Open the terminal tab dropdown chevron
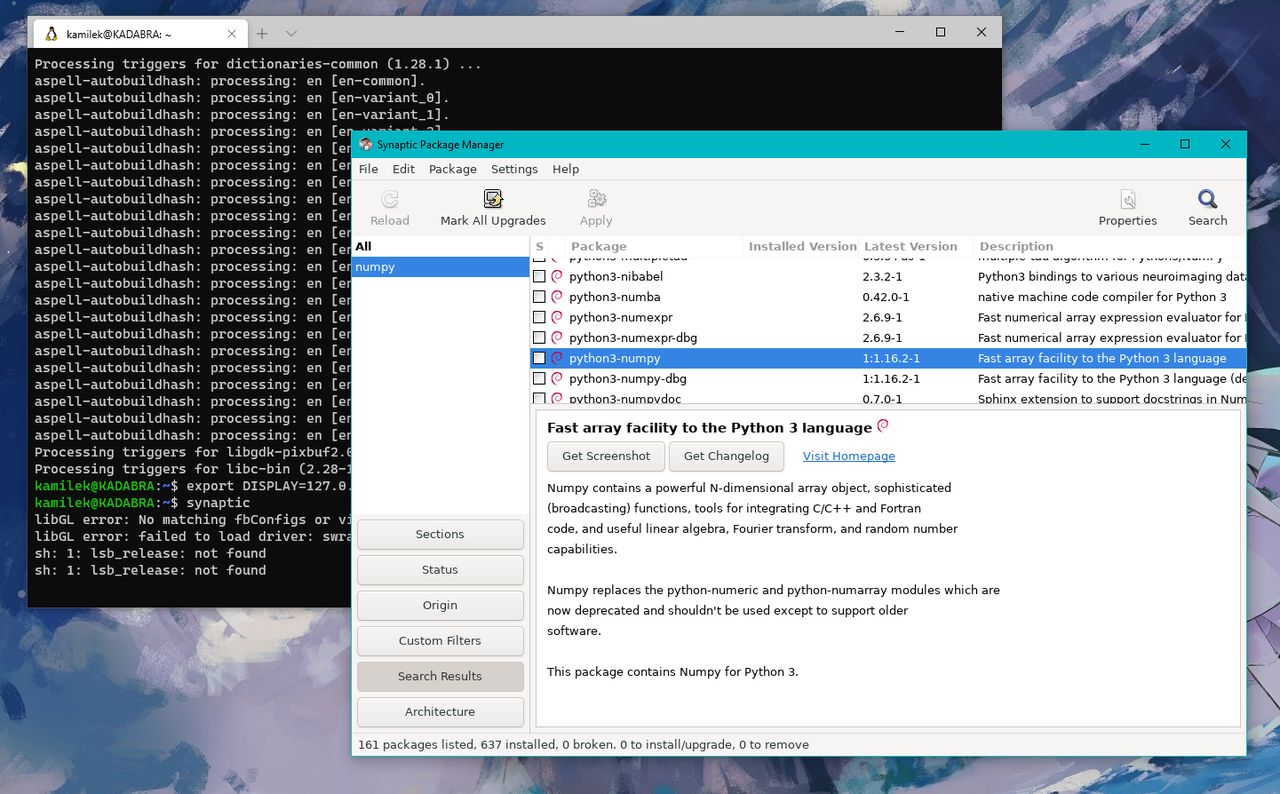This screenshot has height=794, width=1280. pyautogui.click(x=290, y=31)
